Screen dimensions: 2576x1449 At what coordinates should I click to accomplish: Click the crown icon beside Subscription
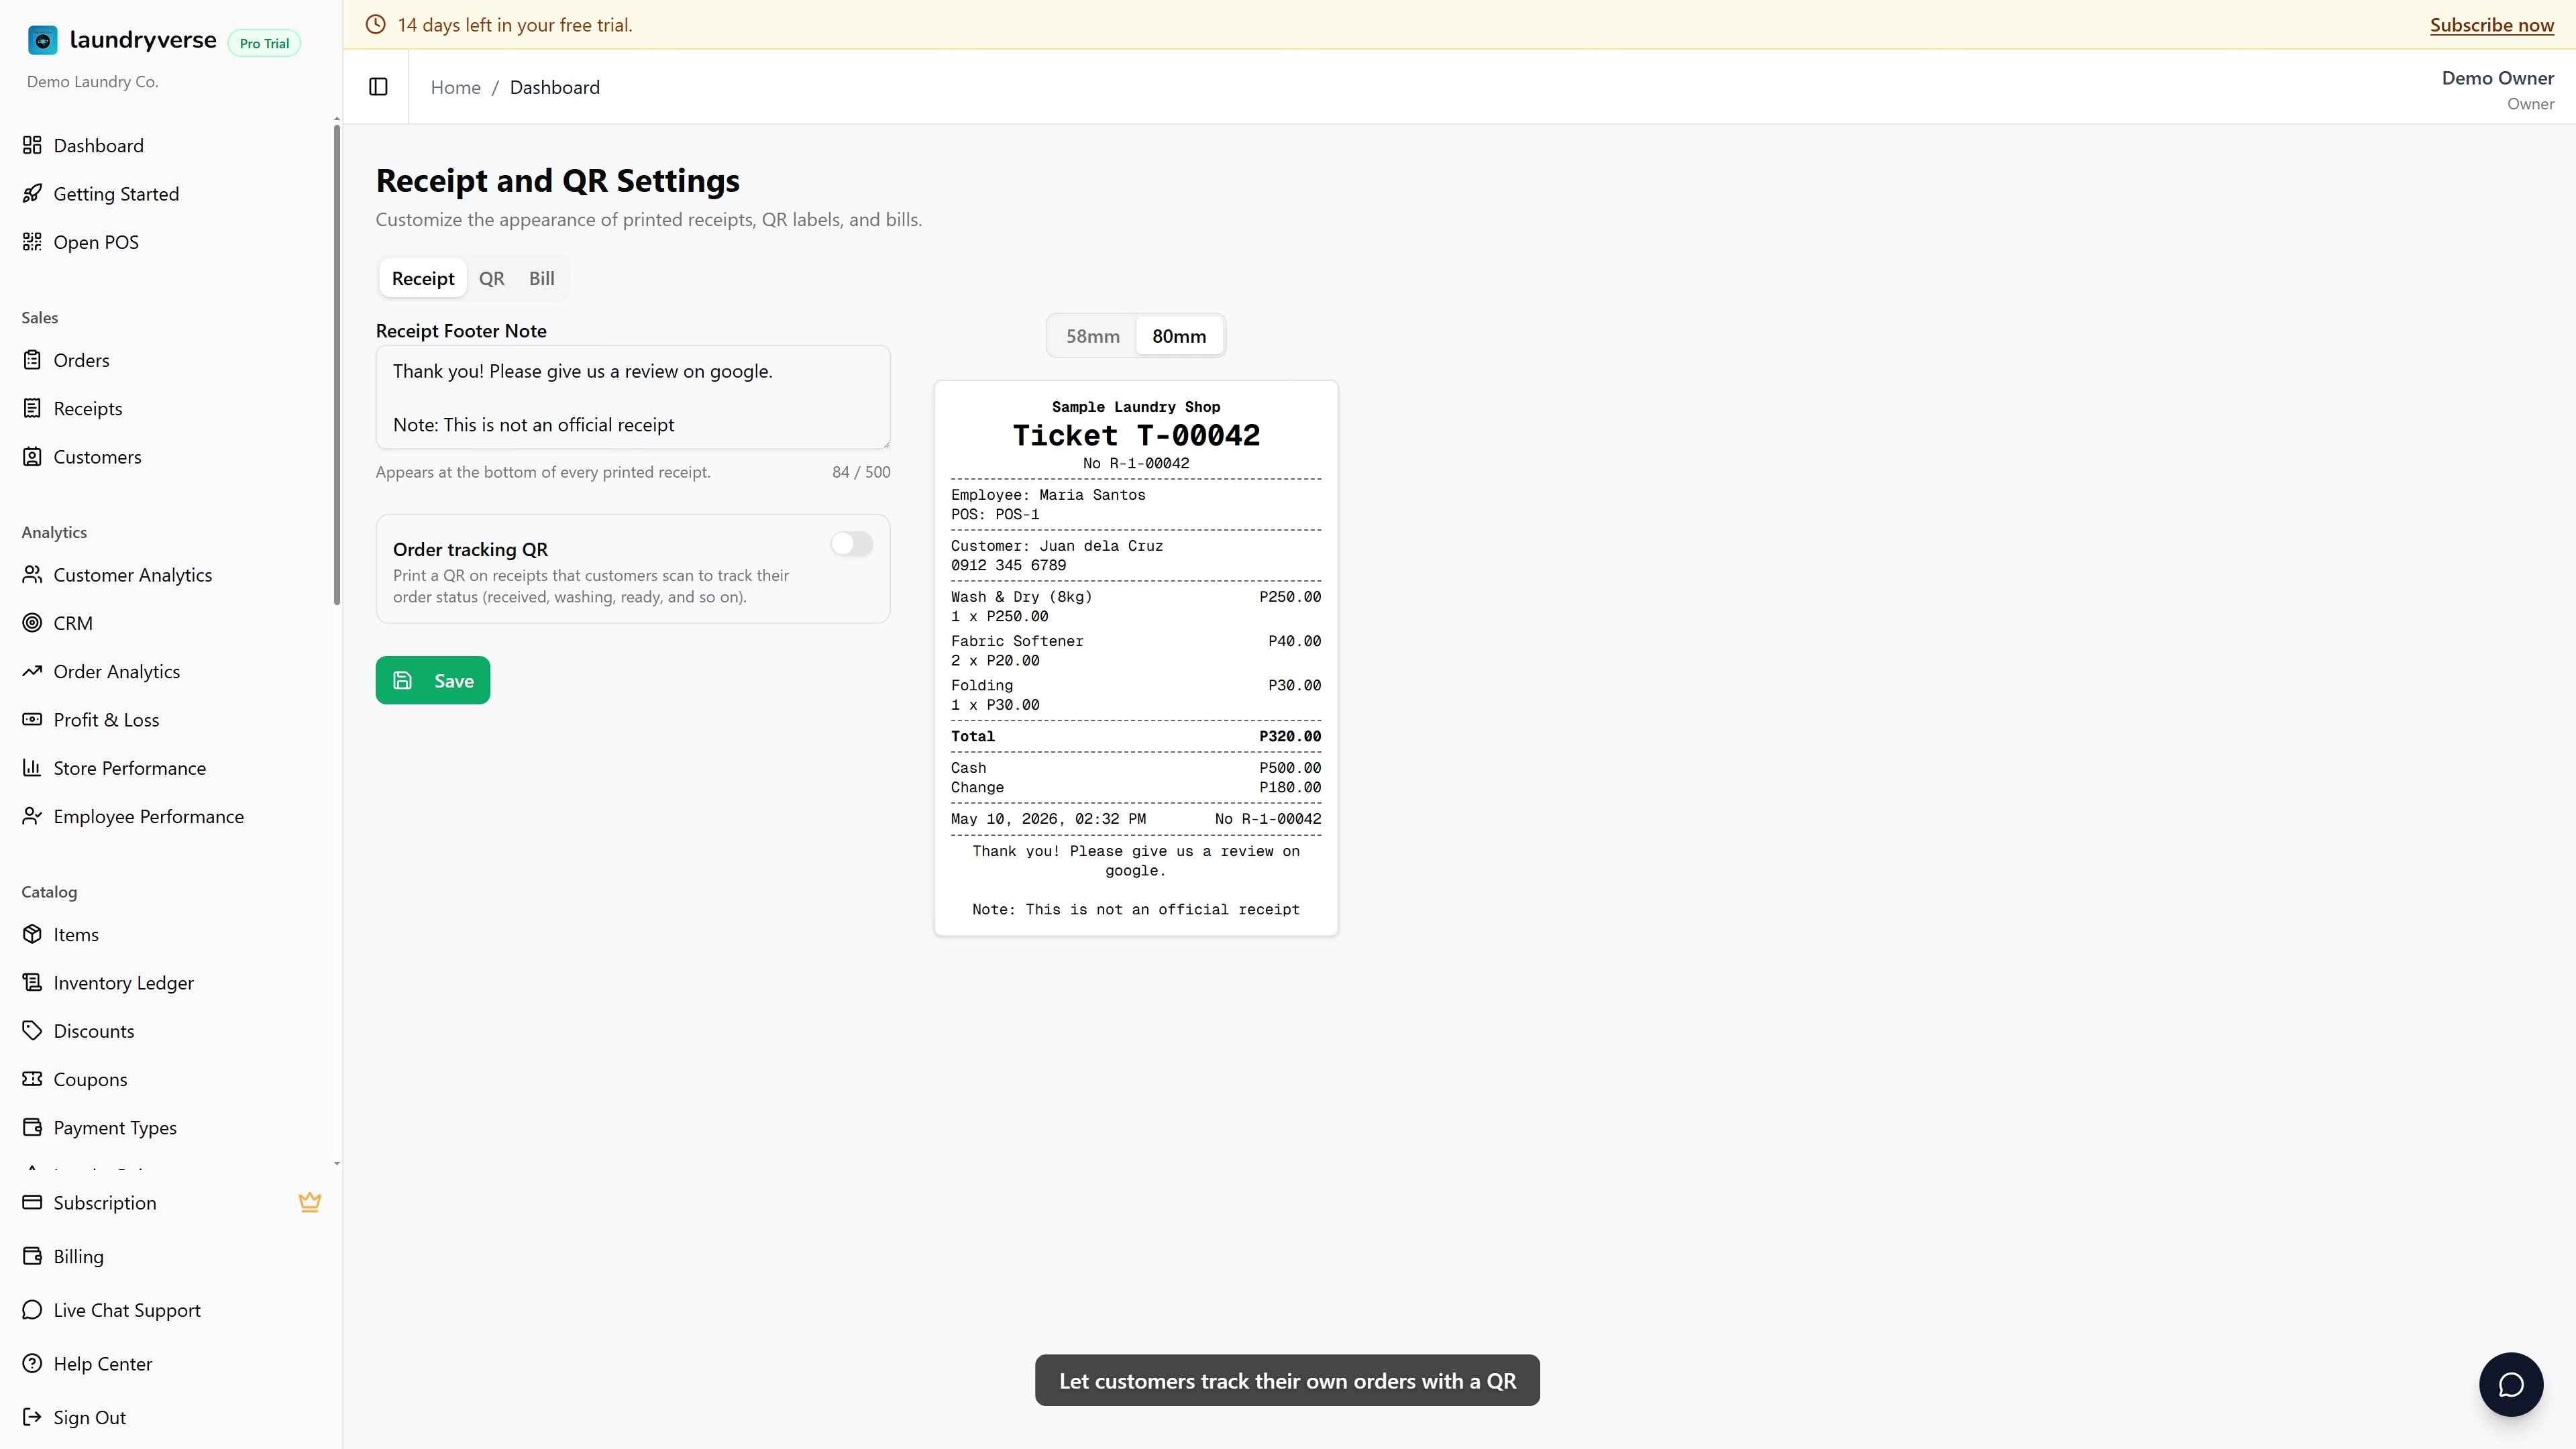click(x=310, y=1202)
